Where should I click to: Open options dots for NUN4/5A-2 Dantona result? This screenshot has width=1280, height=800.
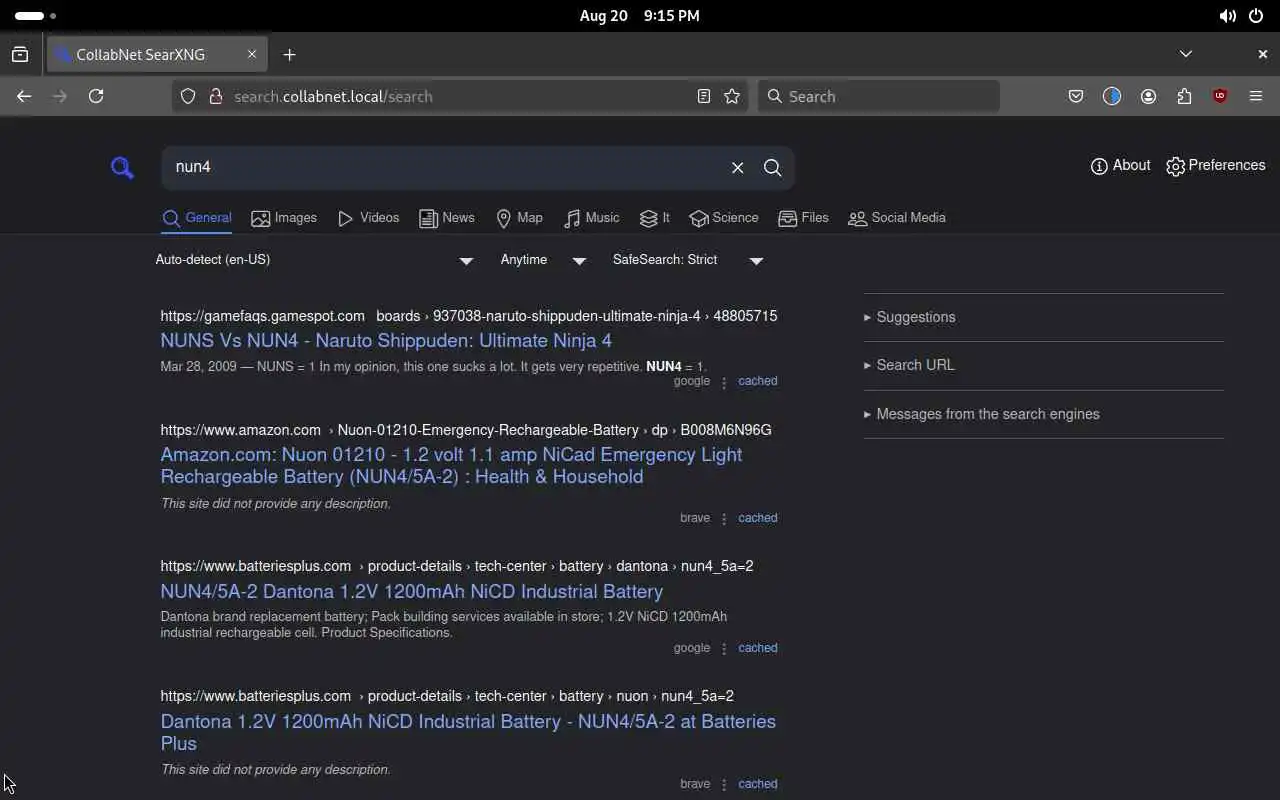coord(724,649)
